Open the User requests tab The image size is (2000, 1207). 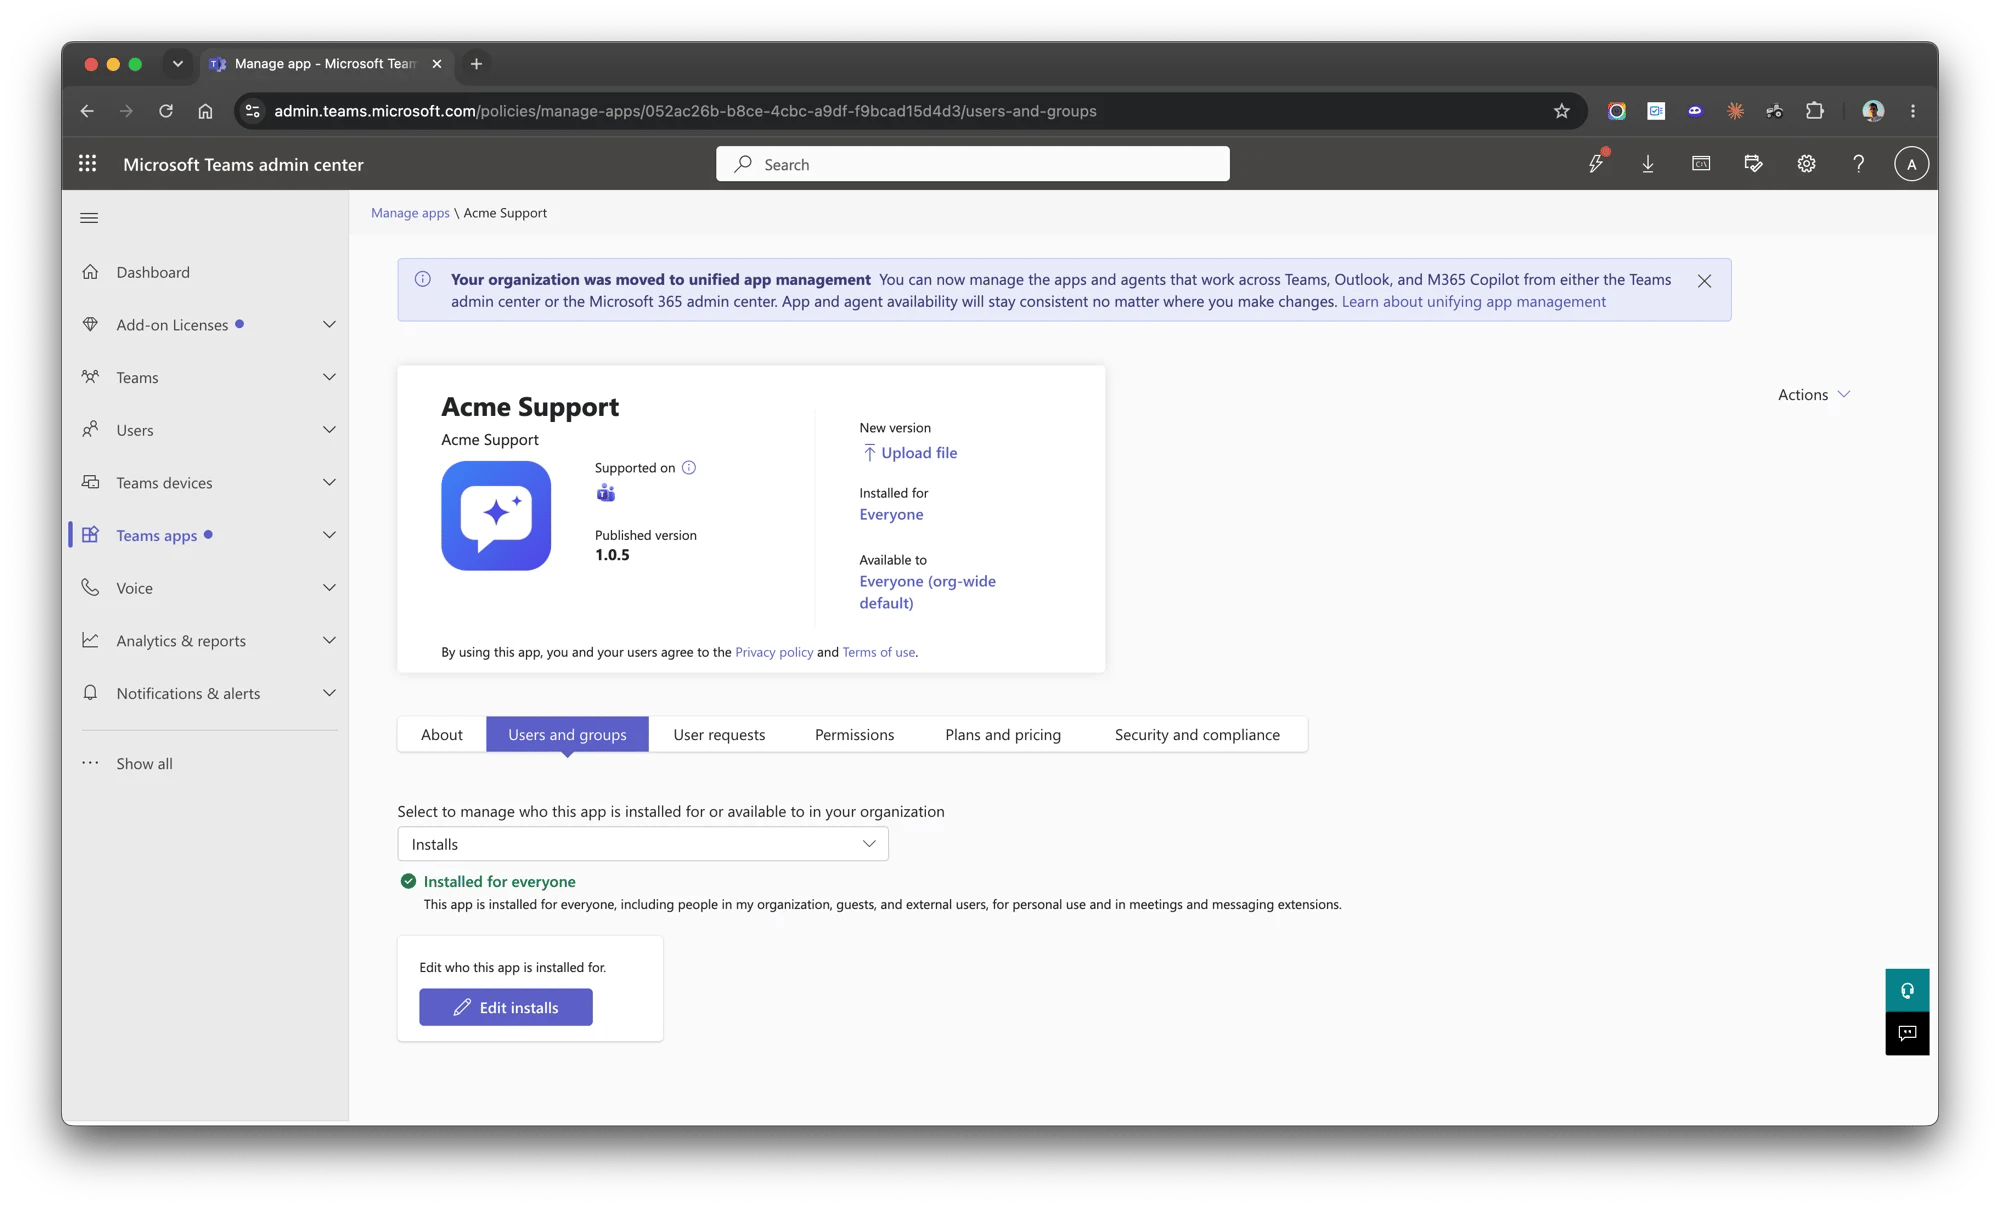pyautogui.click(x=719, y=735)
